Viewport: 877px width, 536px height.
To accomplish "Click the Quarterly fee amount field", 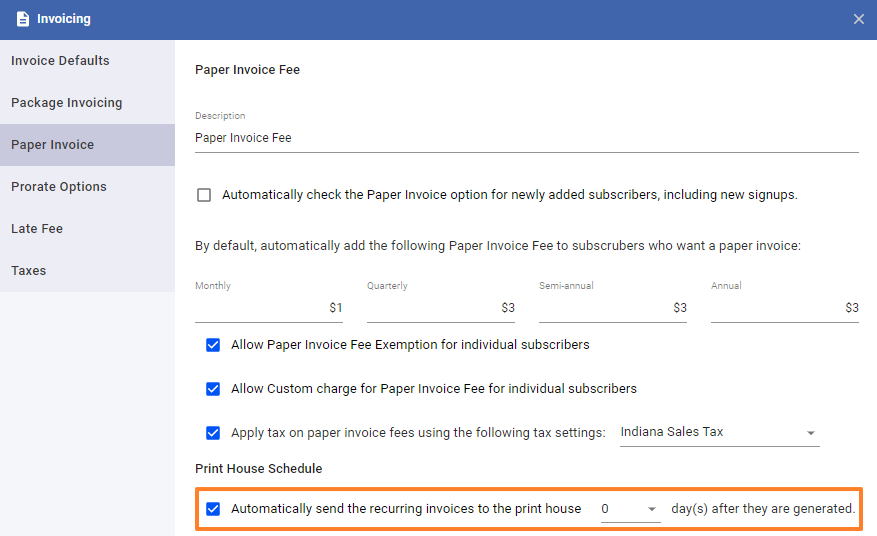I will [441, 308].
